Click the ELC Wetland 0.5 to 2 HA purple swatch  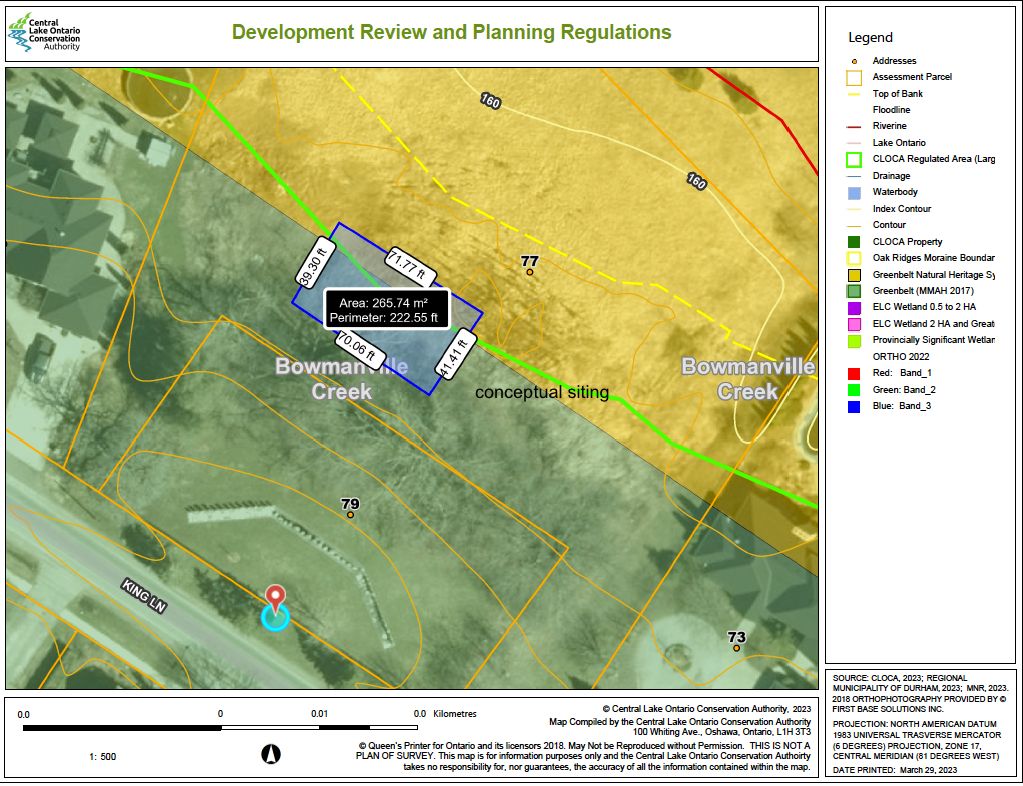(x=853, y=307)
